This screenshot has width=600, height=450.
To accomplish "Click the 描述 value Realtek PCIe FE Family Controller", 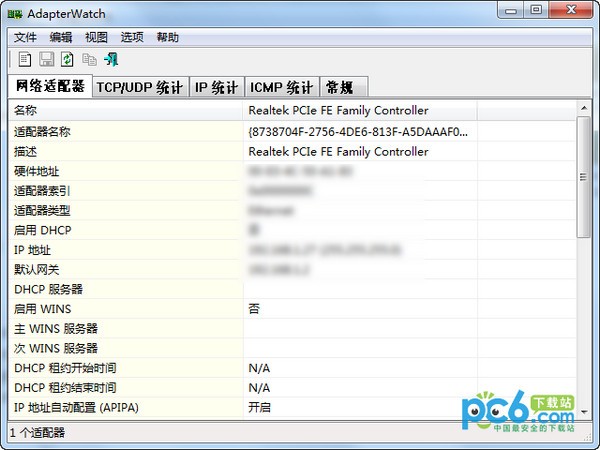I will pos(338,152).
